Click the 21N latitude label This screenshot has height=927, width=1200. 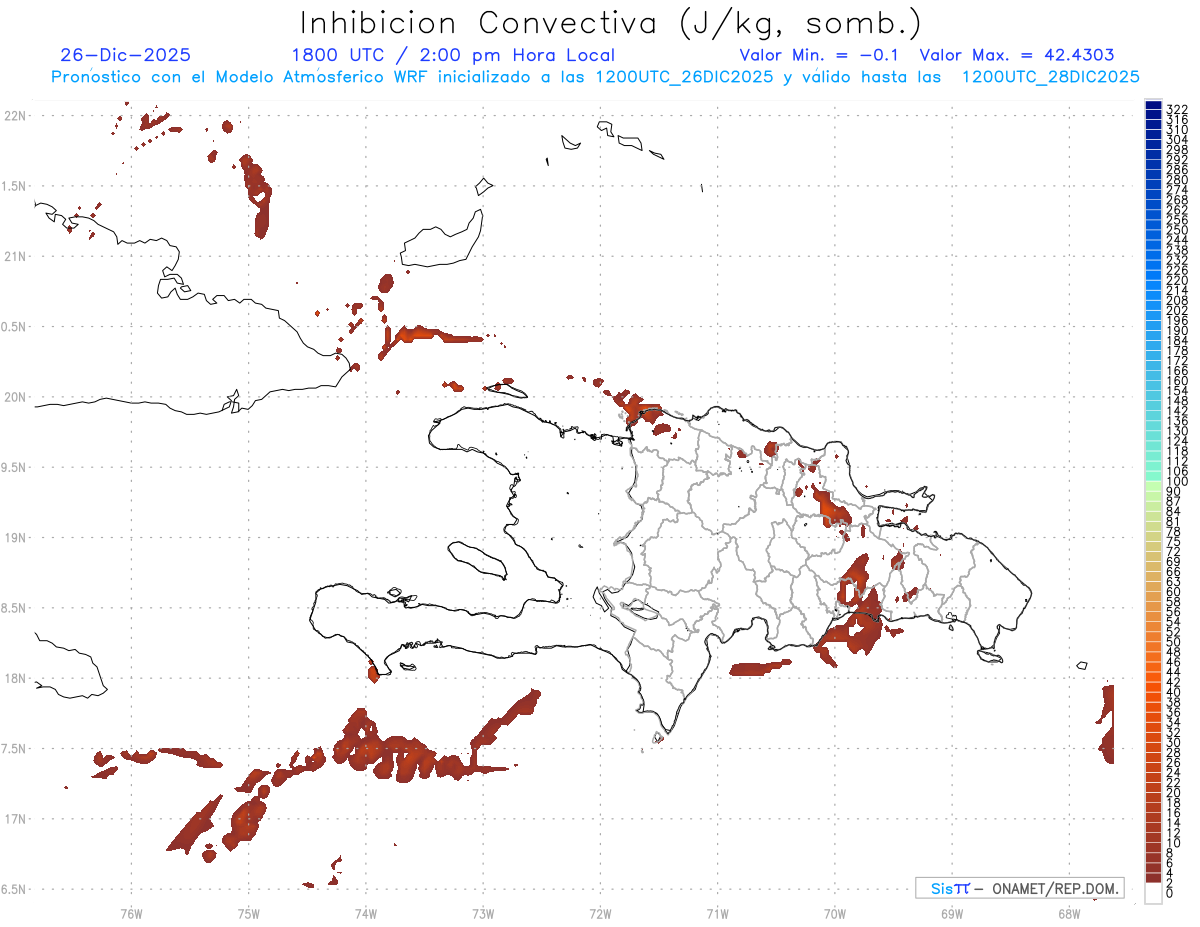(x=16, y=257)
